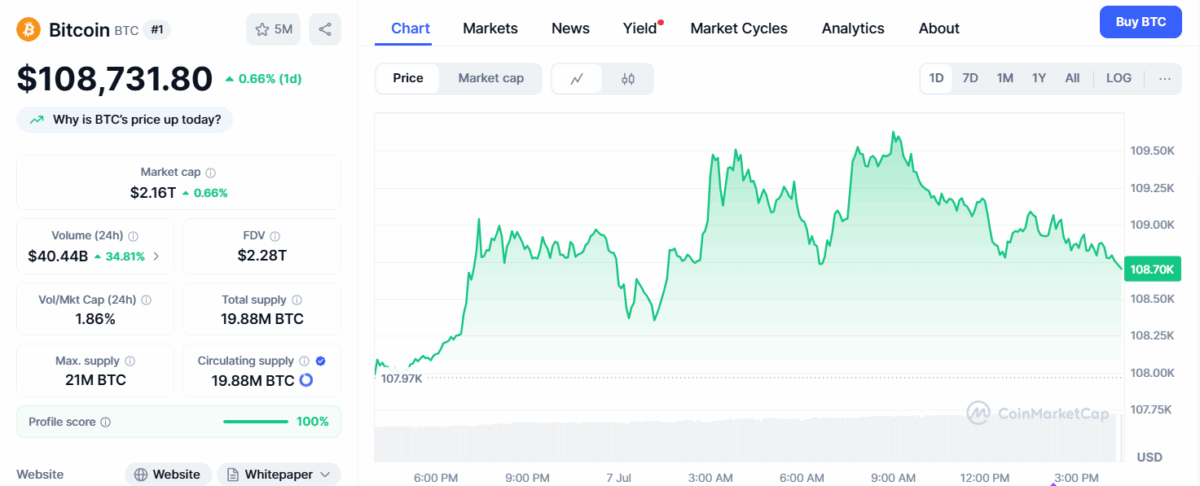Click the Profile score progress bar
Viewport: 1200px width, 486px height.
click(255, 422)
